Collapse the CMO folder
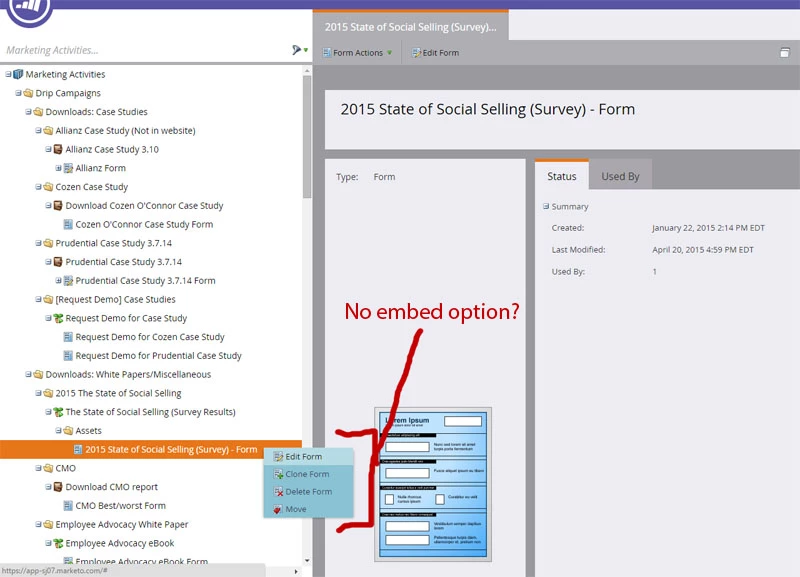 tap(38, 468)
